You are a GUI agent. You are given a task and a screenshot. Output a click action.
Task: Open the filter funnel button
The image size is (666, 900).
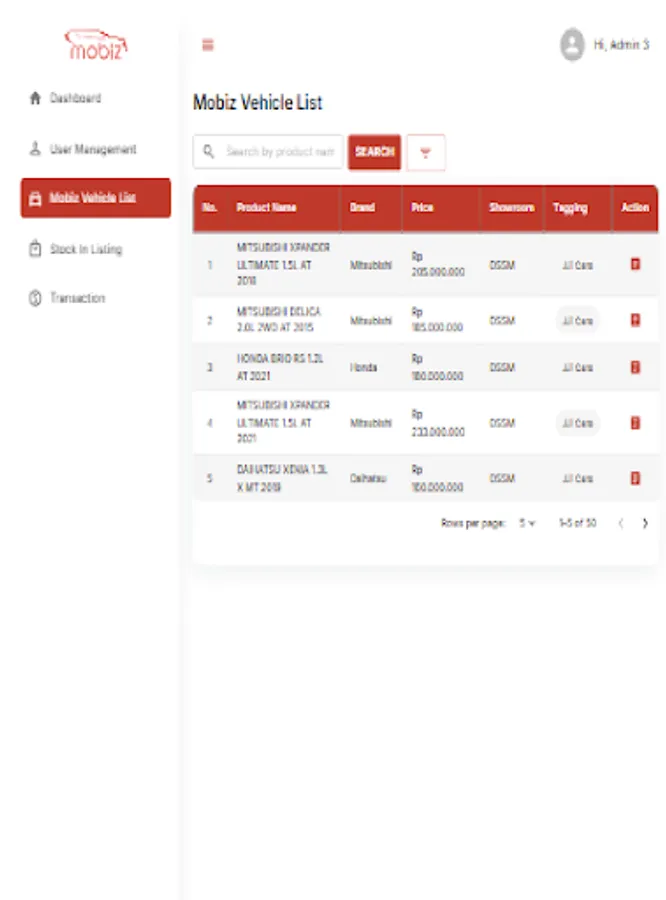click(425, 153)
